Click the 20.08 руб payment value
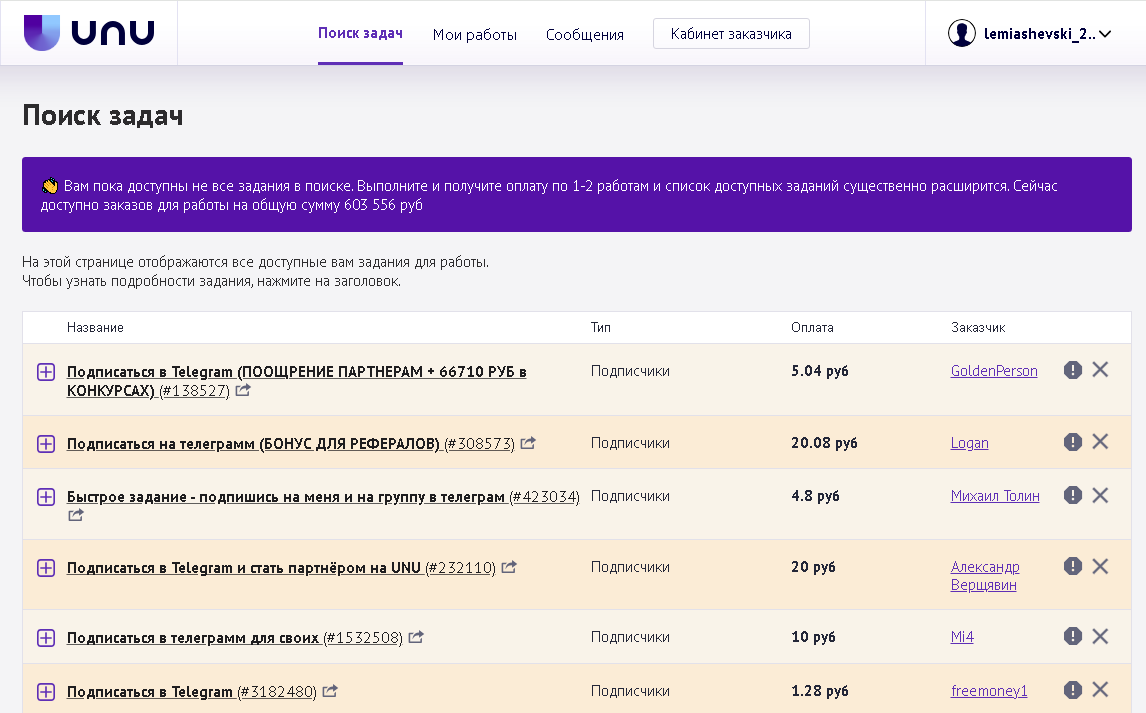Image resolution: width=1146 pixels, height=713 pixels. tap(824, 443)
